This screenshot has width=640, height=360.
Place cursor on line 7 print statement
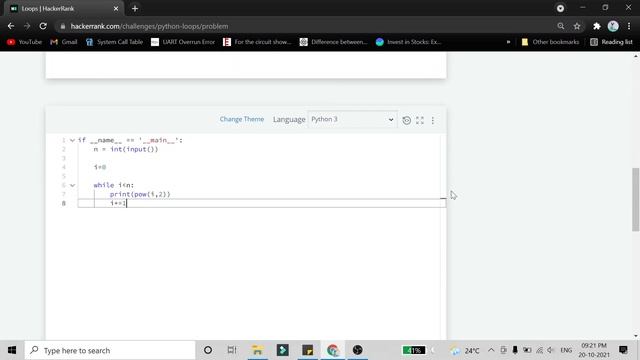[x=140, y=194]
